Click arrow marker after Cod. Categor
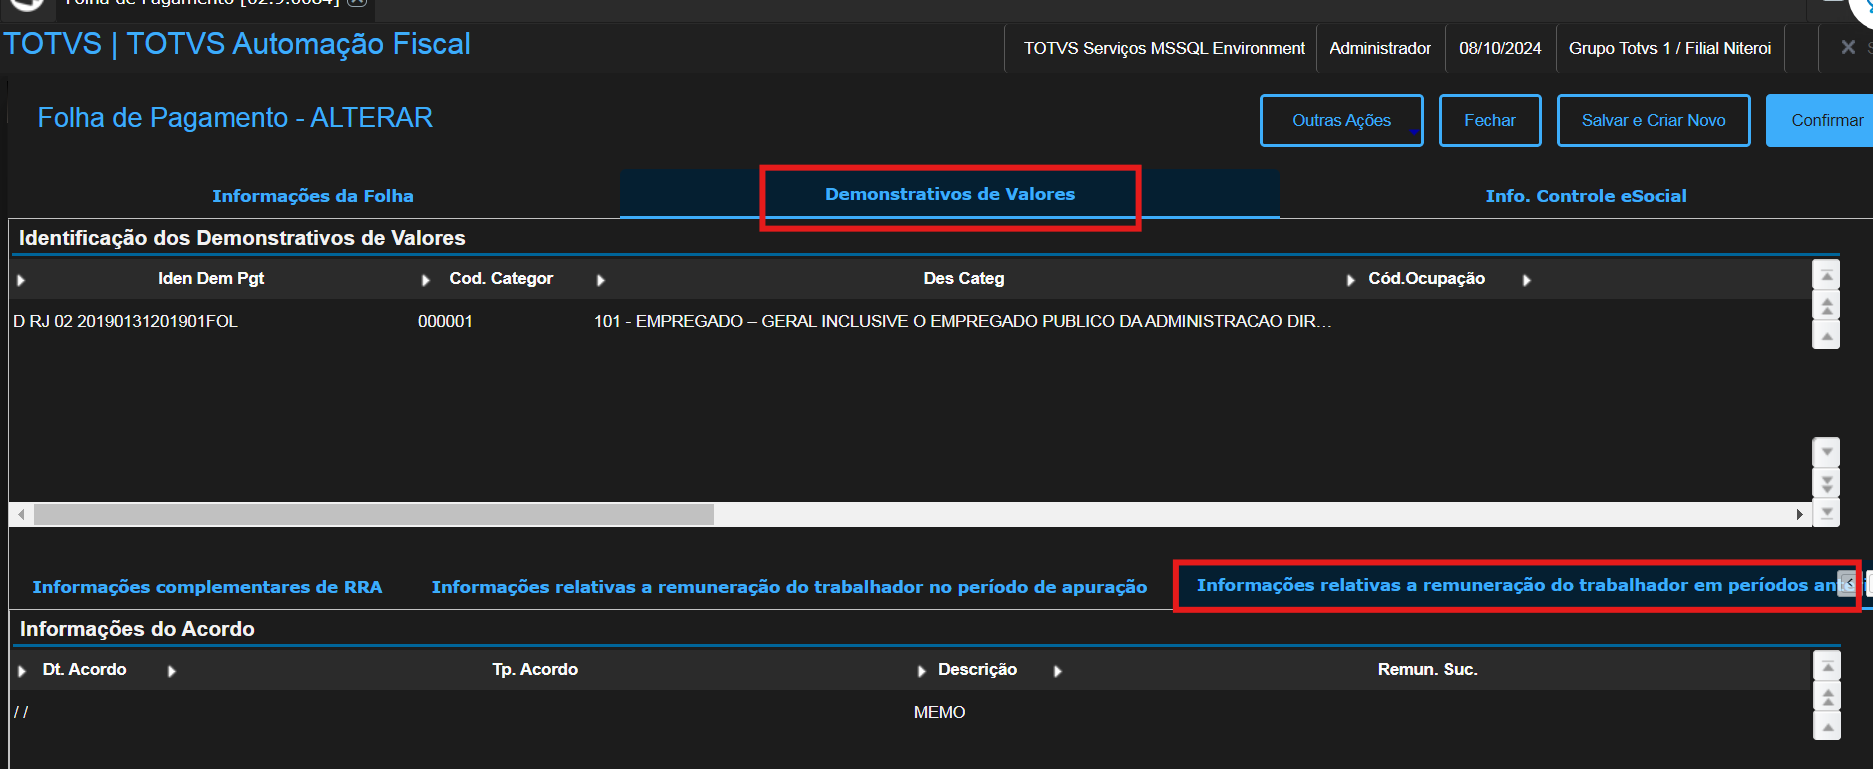The height and width of the screenshot is (769, 1873). point(600,280)
